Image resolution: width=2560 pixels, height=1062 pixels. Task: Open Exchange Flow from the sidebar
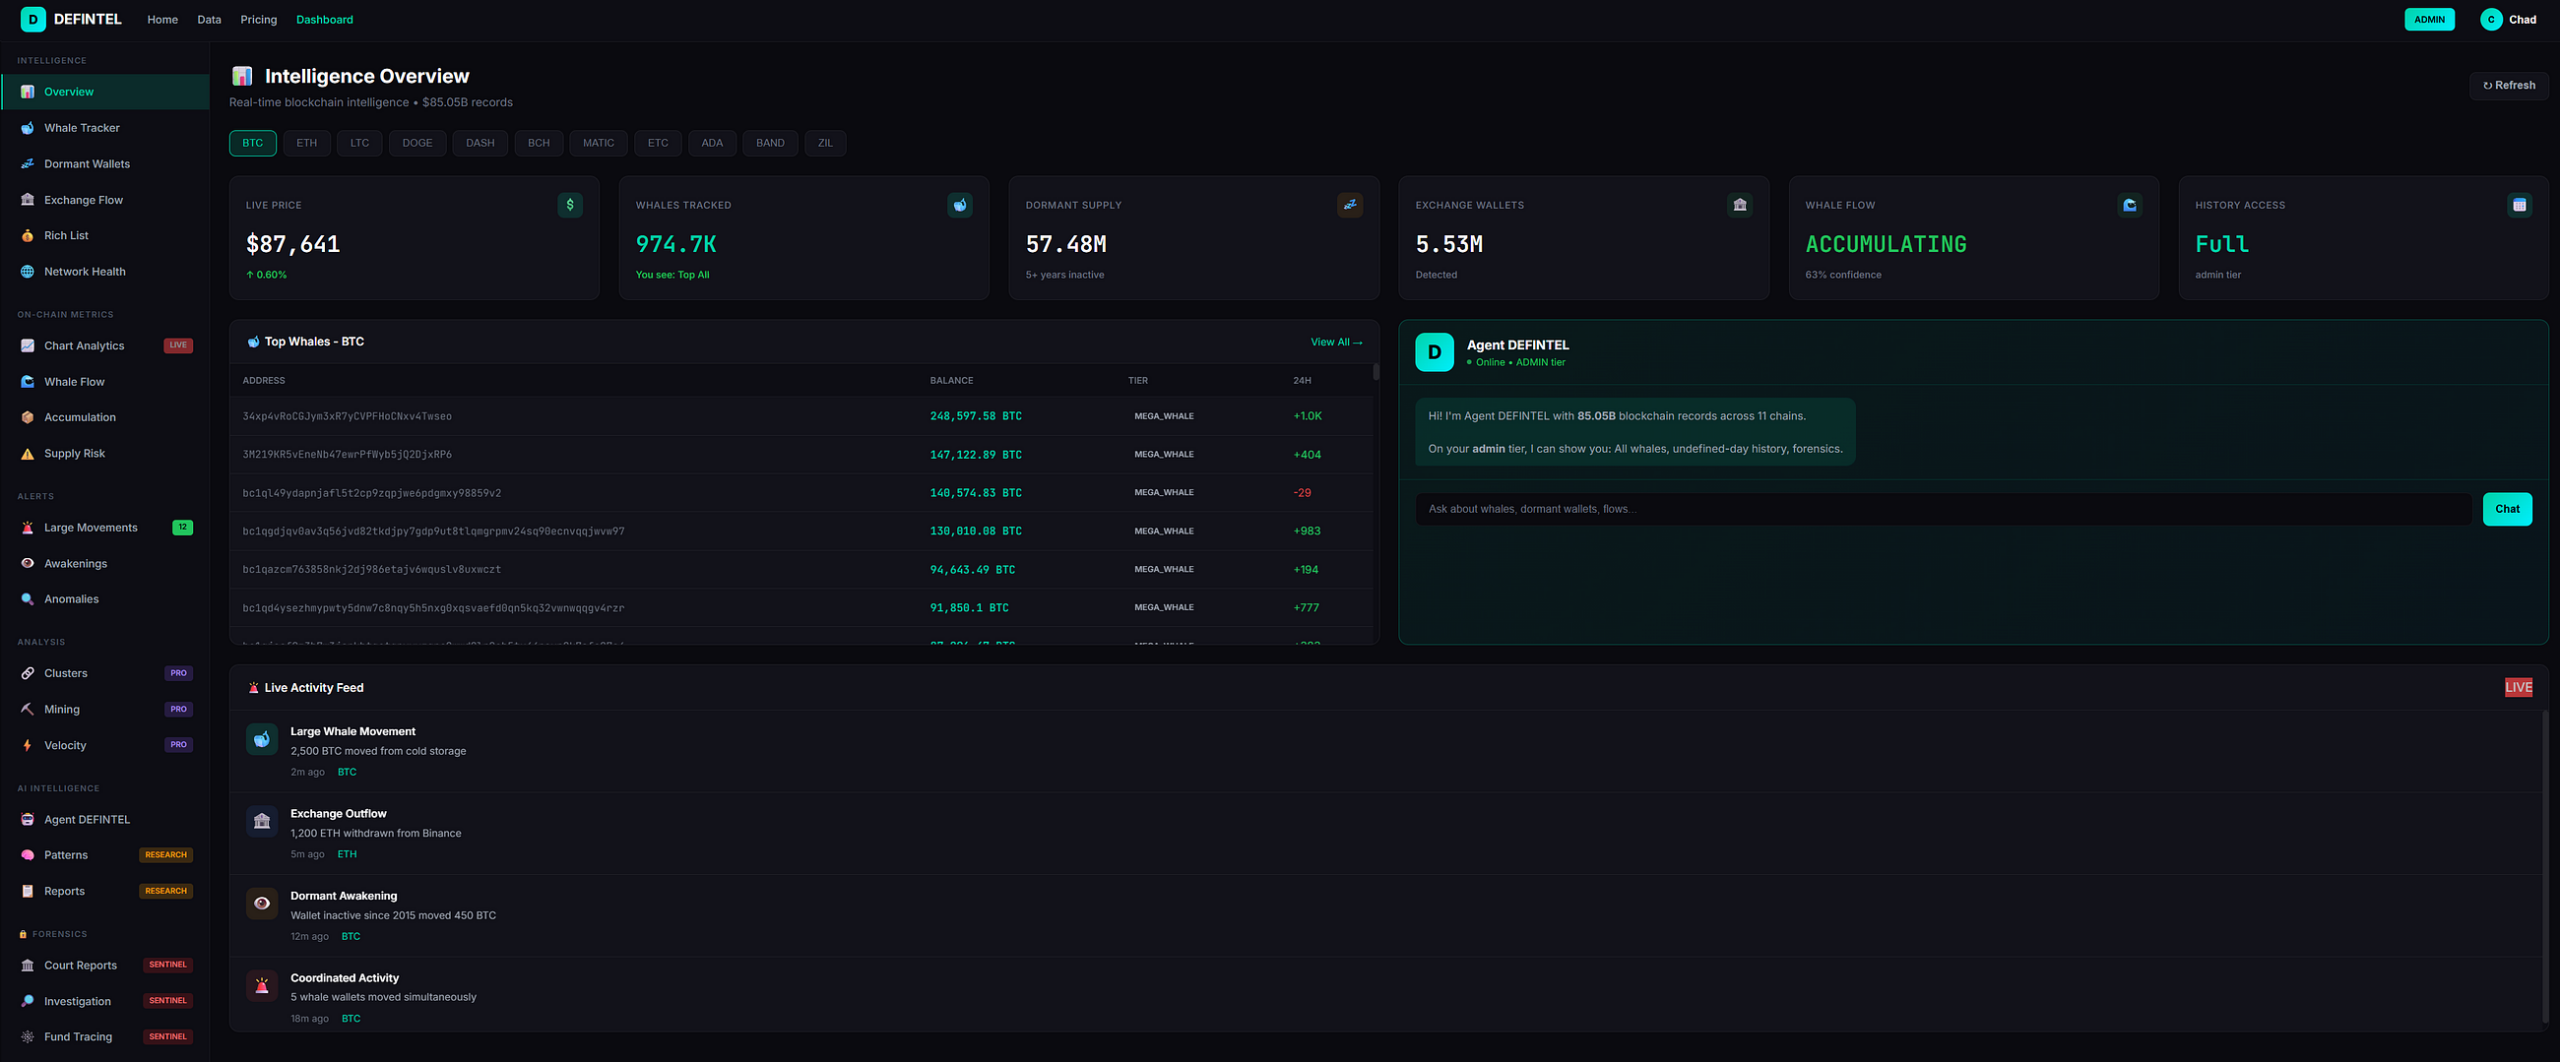coord(84,199)
